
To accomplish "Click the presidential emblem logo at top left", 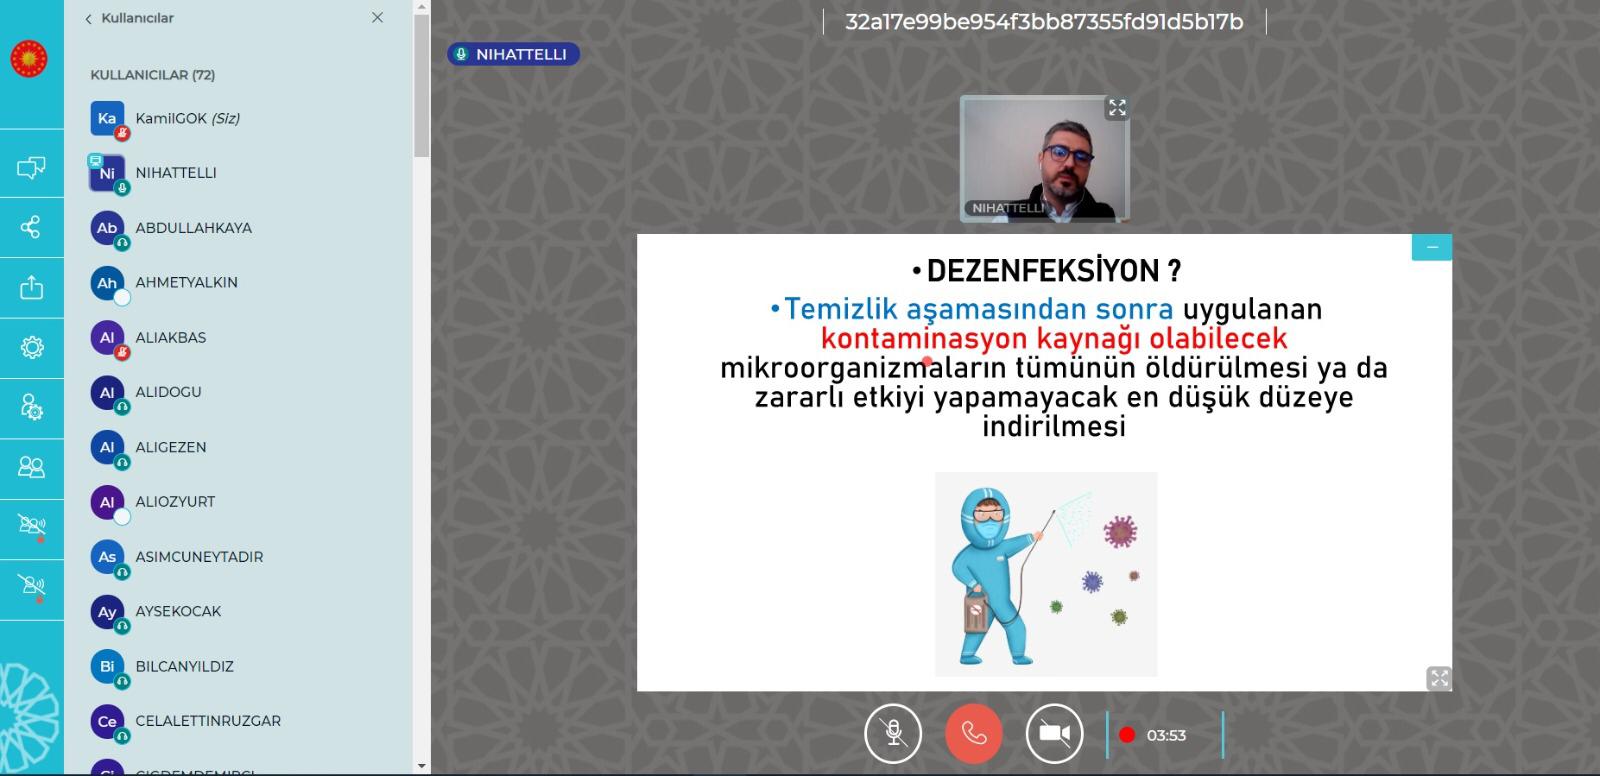I will pos(29,59).
